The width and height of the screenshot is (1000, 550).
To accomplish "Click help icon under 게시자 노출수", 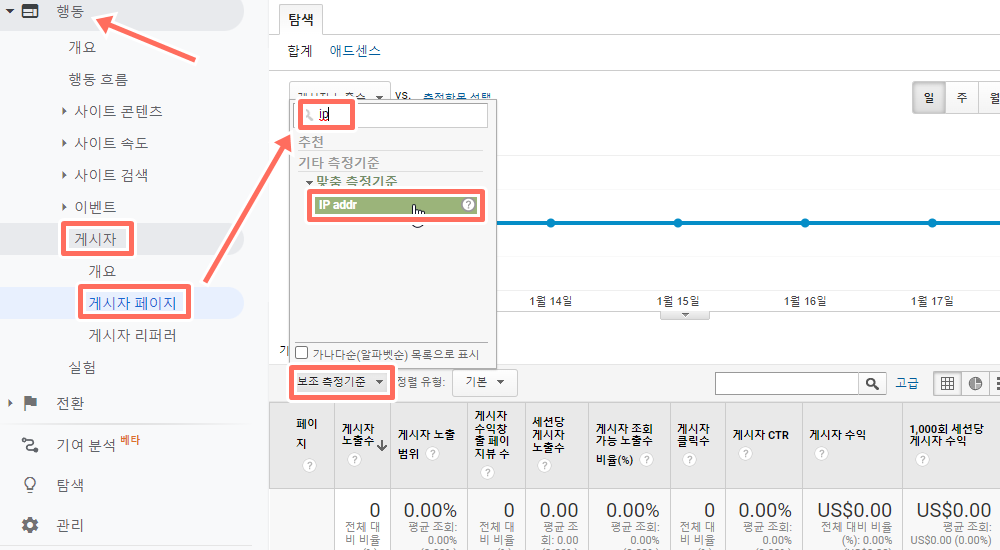I will (x=355, y=459).
